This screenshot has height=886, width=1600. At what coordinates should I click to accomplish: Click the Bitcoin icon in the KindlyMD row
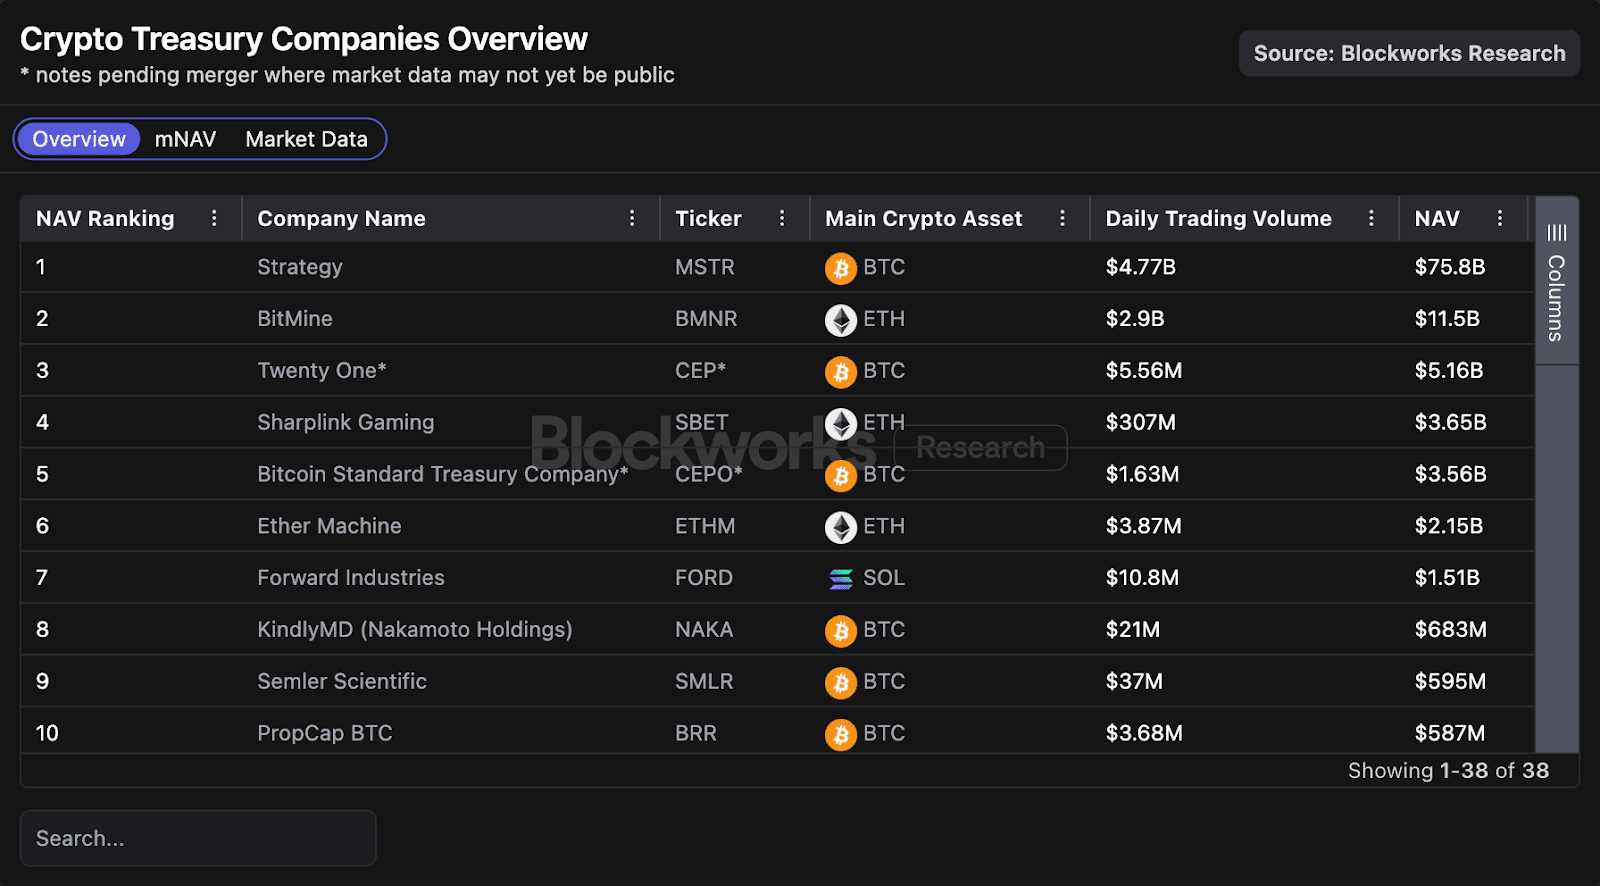(841, 631)
